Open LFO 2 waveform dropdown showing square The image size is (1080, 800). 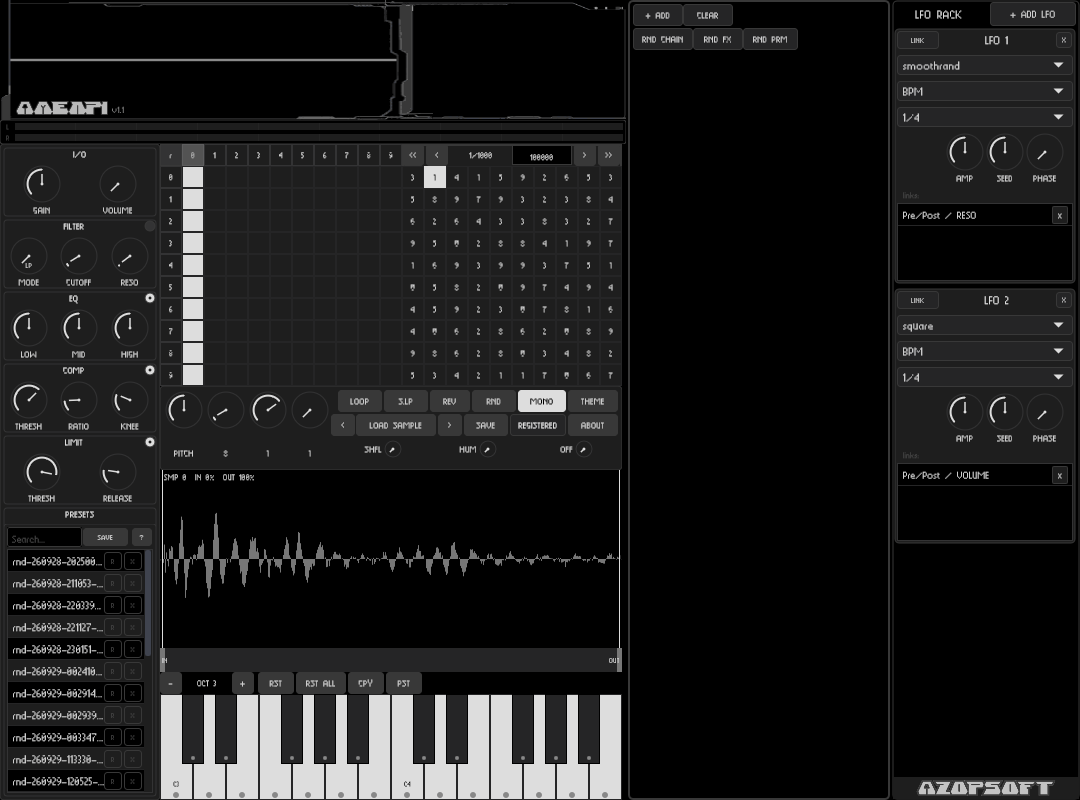click(x=984, y=326)
